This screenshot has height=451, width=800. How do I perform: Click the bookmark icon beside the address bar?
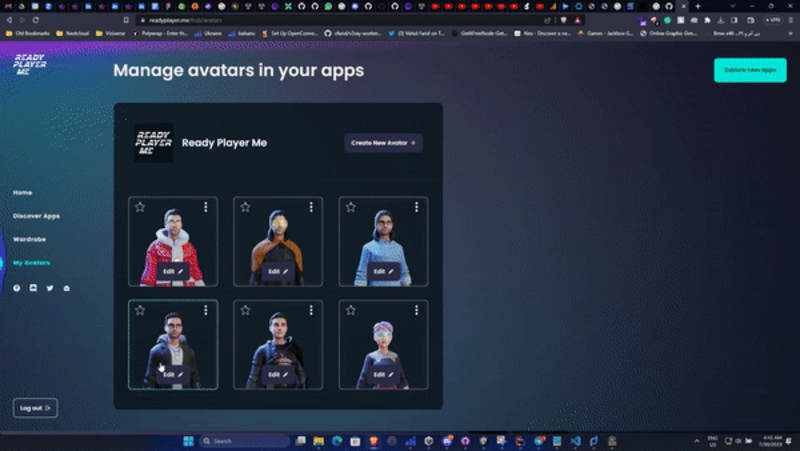[x=126, y=20]
